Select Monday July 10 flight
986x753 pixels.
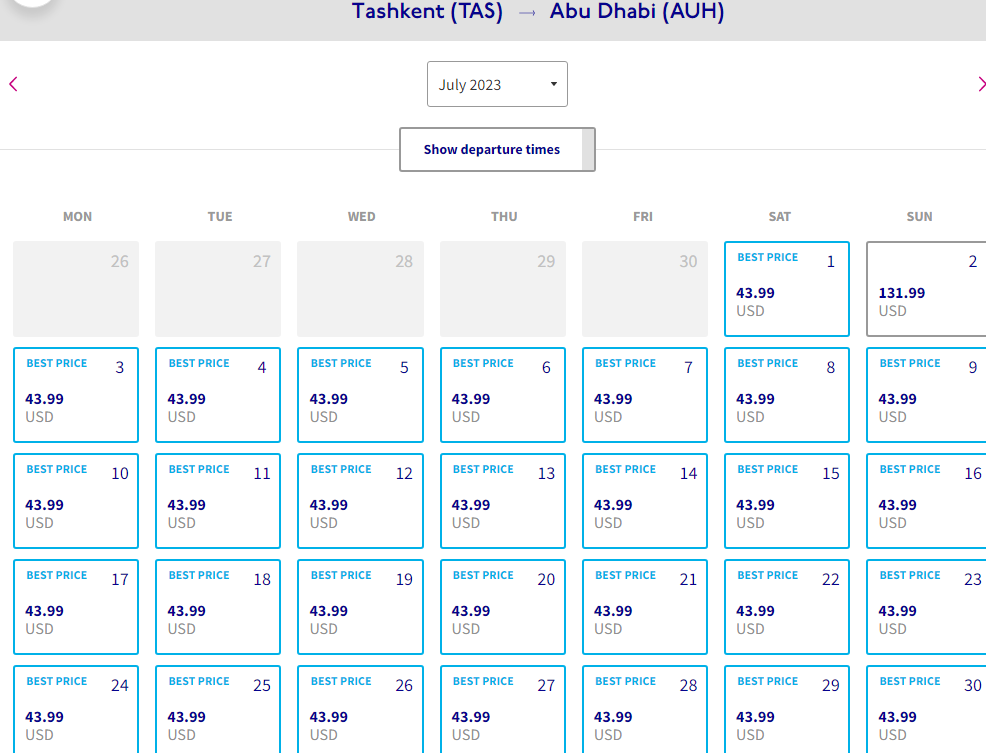[76, 501]
